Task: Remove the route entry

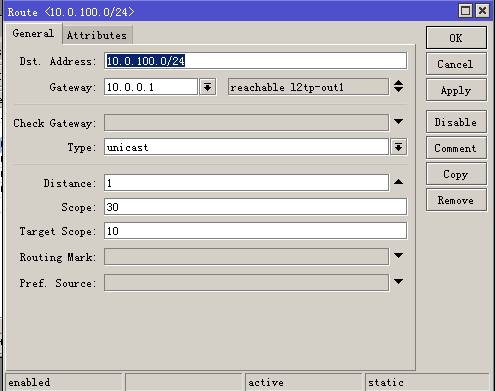Action: click(x=456, y=200)
